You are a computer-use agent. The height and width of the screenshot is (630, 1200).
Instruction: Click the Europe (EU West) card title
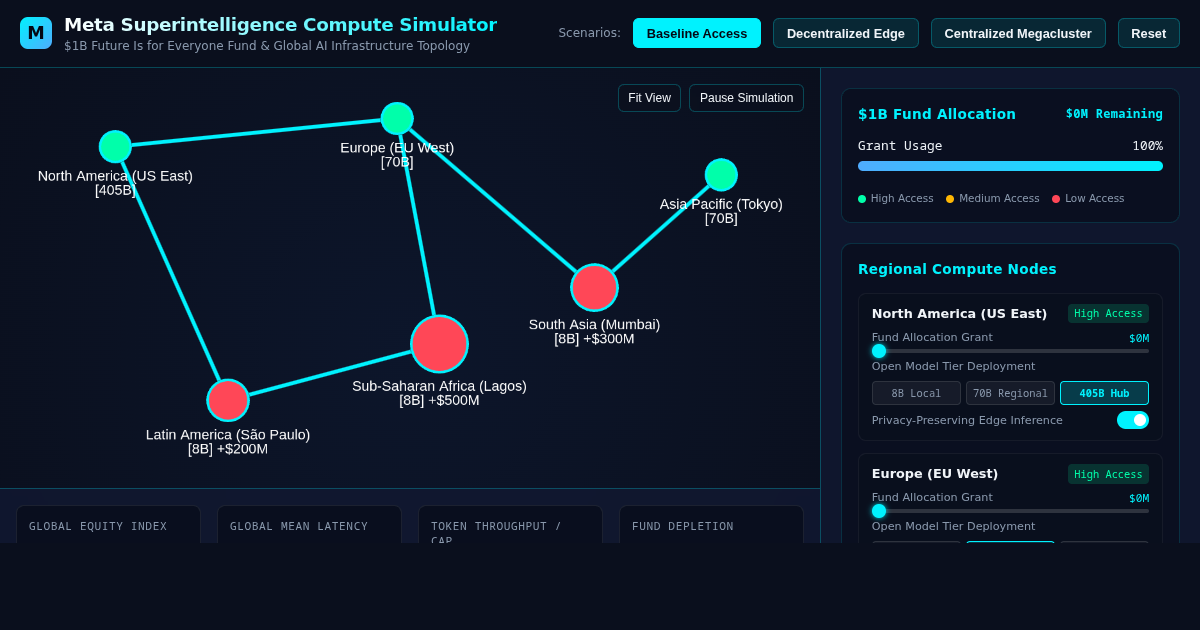(x=935, y=474)
